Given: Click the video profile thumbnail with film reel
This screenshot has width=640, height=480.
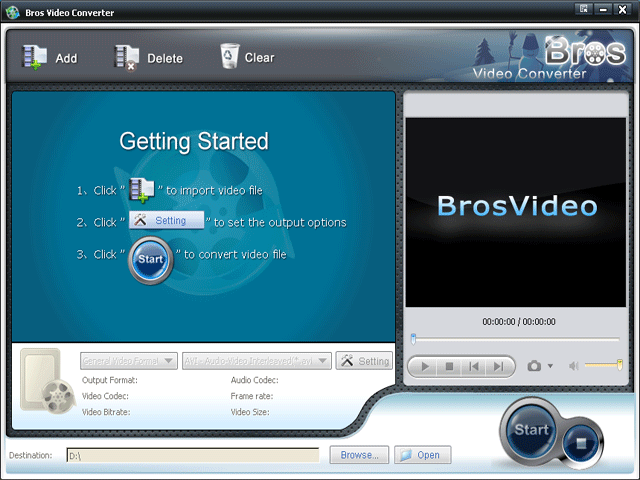Looking at the screenshot, I should (x=46, y=378).
